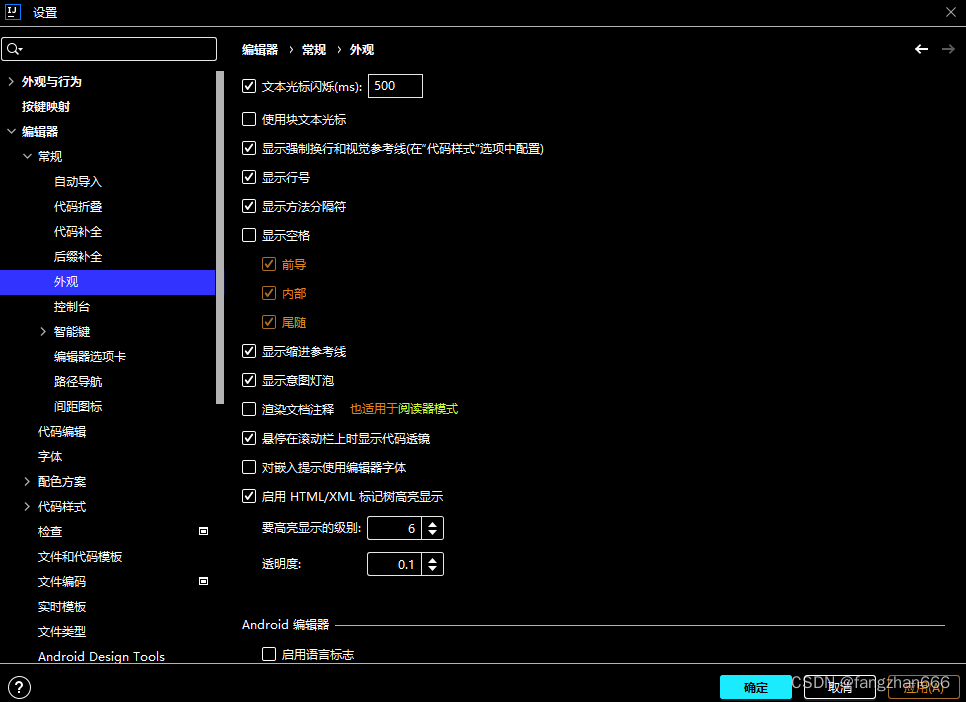Viewport: 966px width, 702px height.
Task: Toggle the 内部 checkbox
Action: 269,293
